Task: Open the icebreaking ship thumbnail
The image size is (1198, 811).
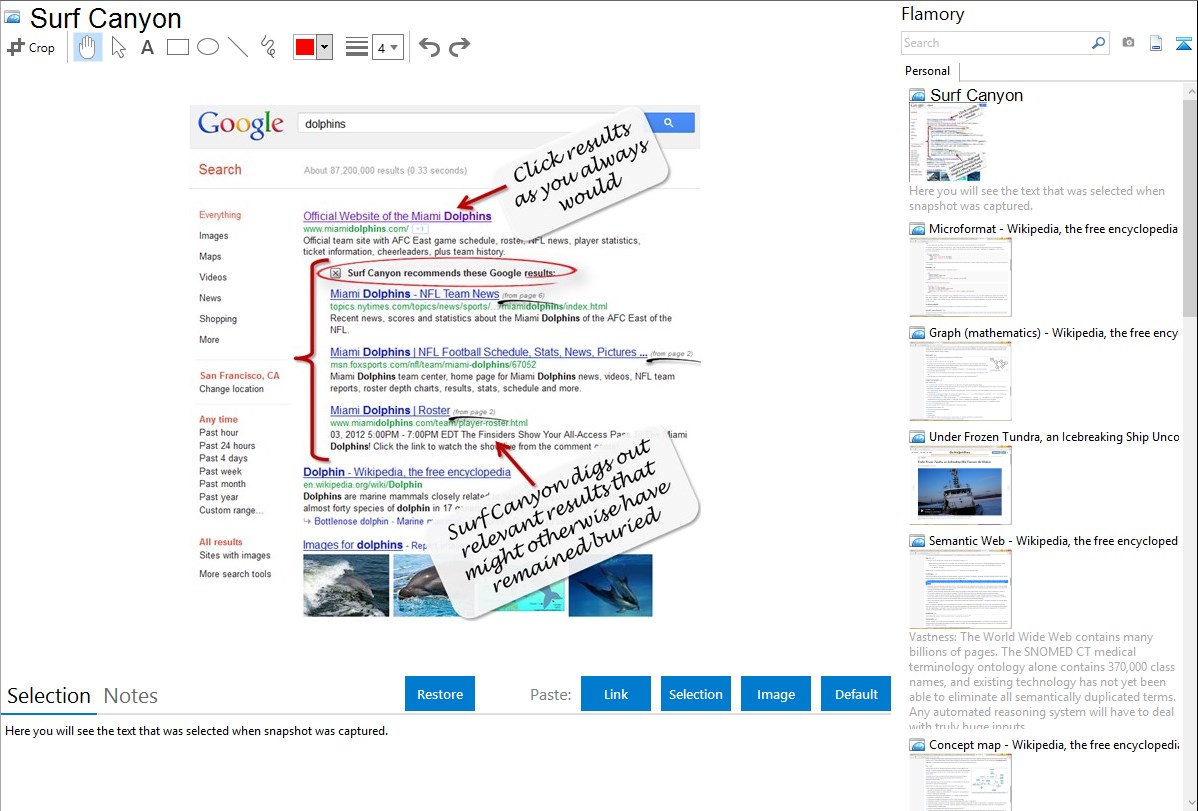Action: click(960, 485)
